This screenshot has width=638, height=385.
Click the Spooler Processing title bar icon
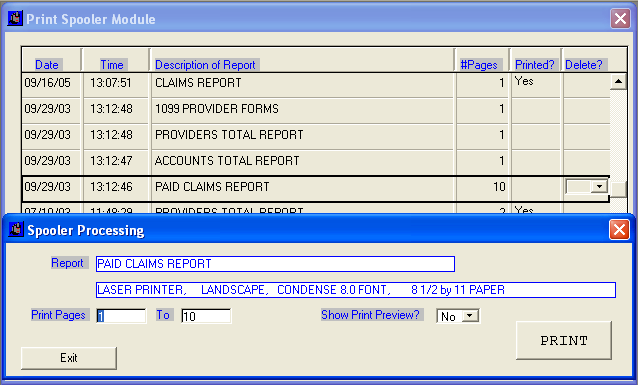[16, 230]
